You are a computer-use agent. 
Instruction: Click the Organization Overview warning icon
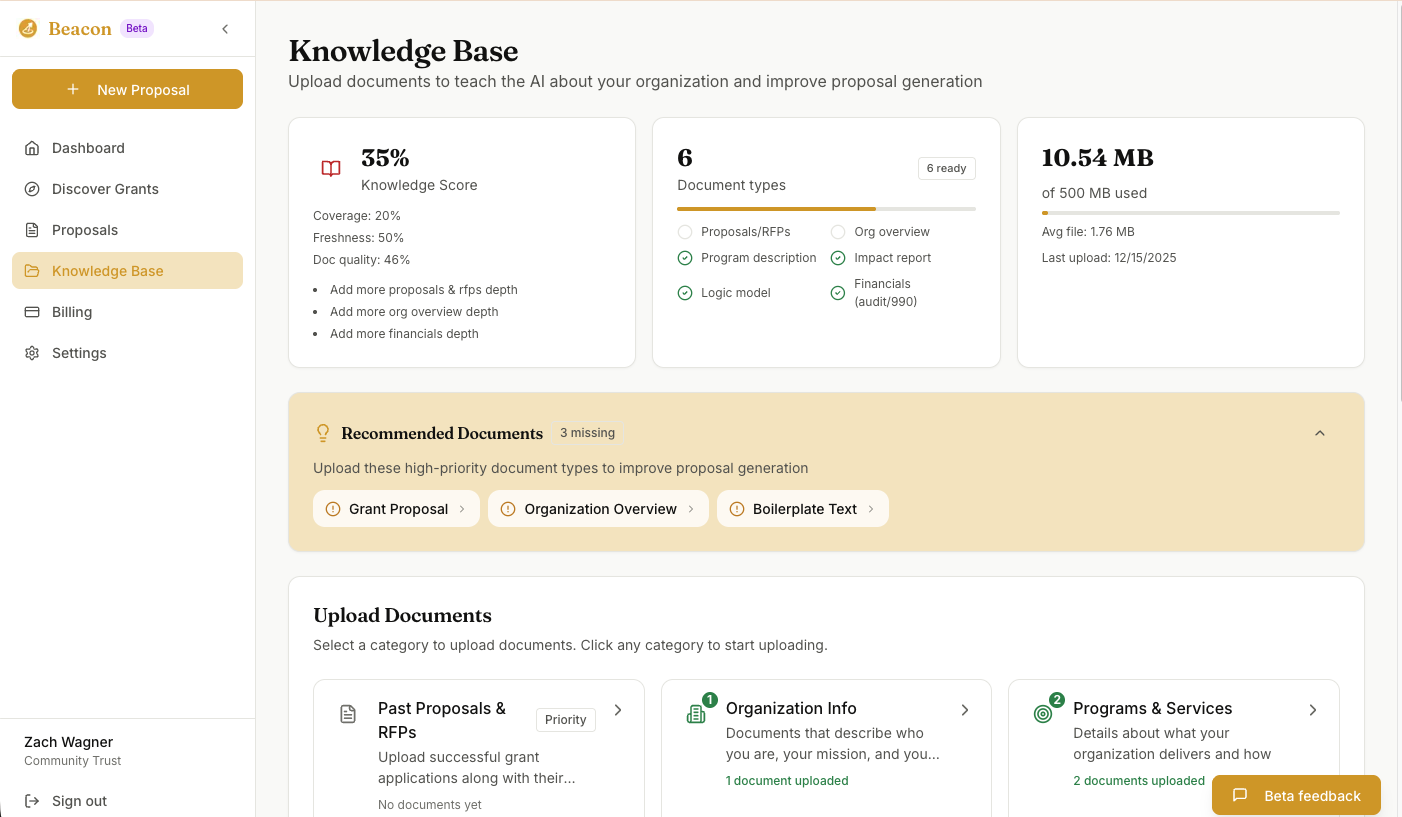tap(508, 509)
